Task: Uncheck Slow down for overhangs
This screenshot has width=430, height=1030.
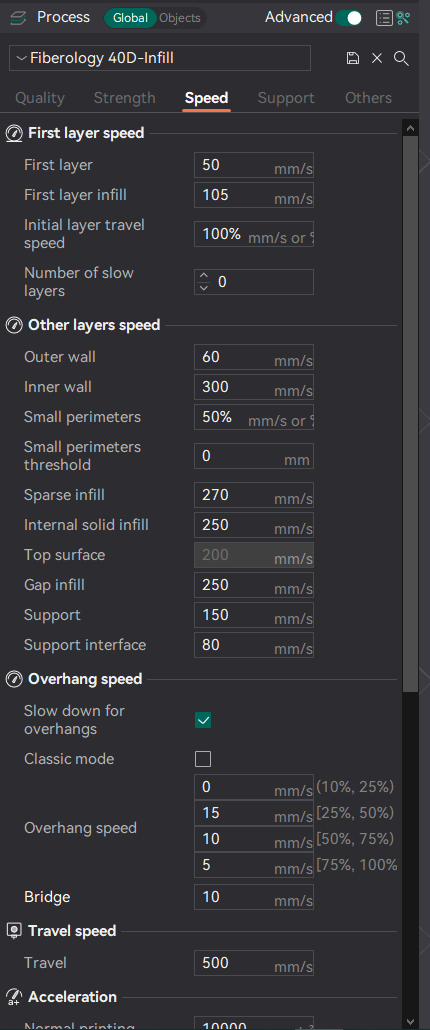Action: [203, 721]
